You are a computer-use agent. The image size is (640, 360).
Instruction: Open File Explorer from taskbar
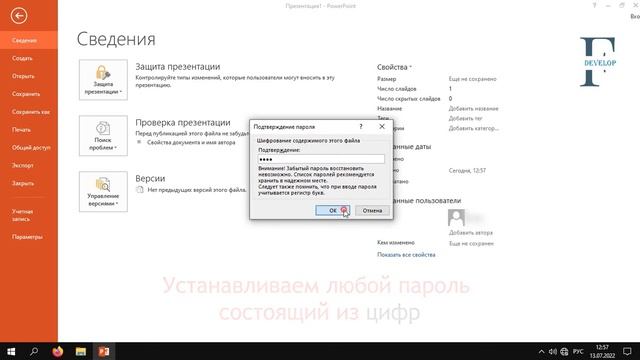81,351
